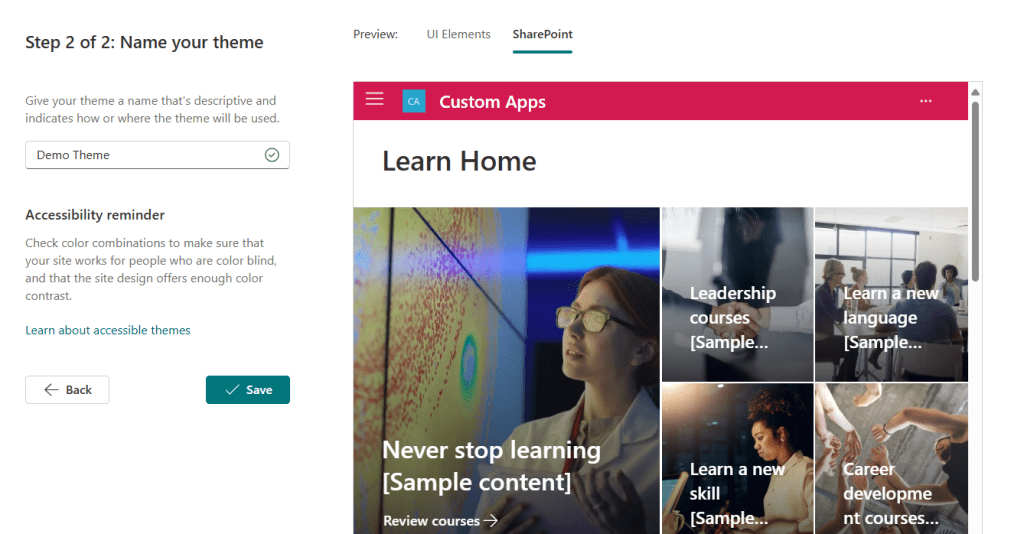
Task: Open the Learn a new language tile
Action: (x=891, y=294)
